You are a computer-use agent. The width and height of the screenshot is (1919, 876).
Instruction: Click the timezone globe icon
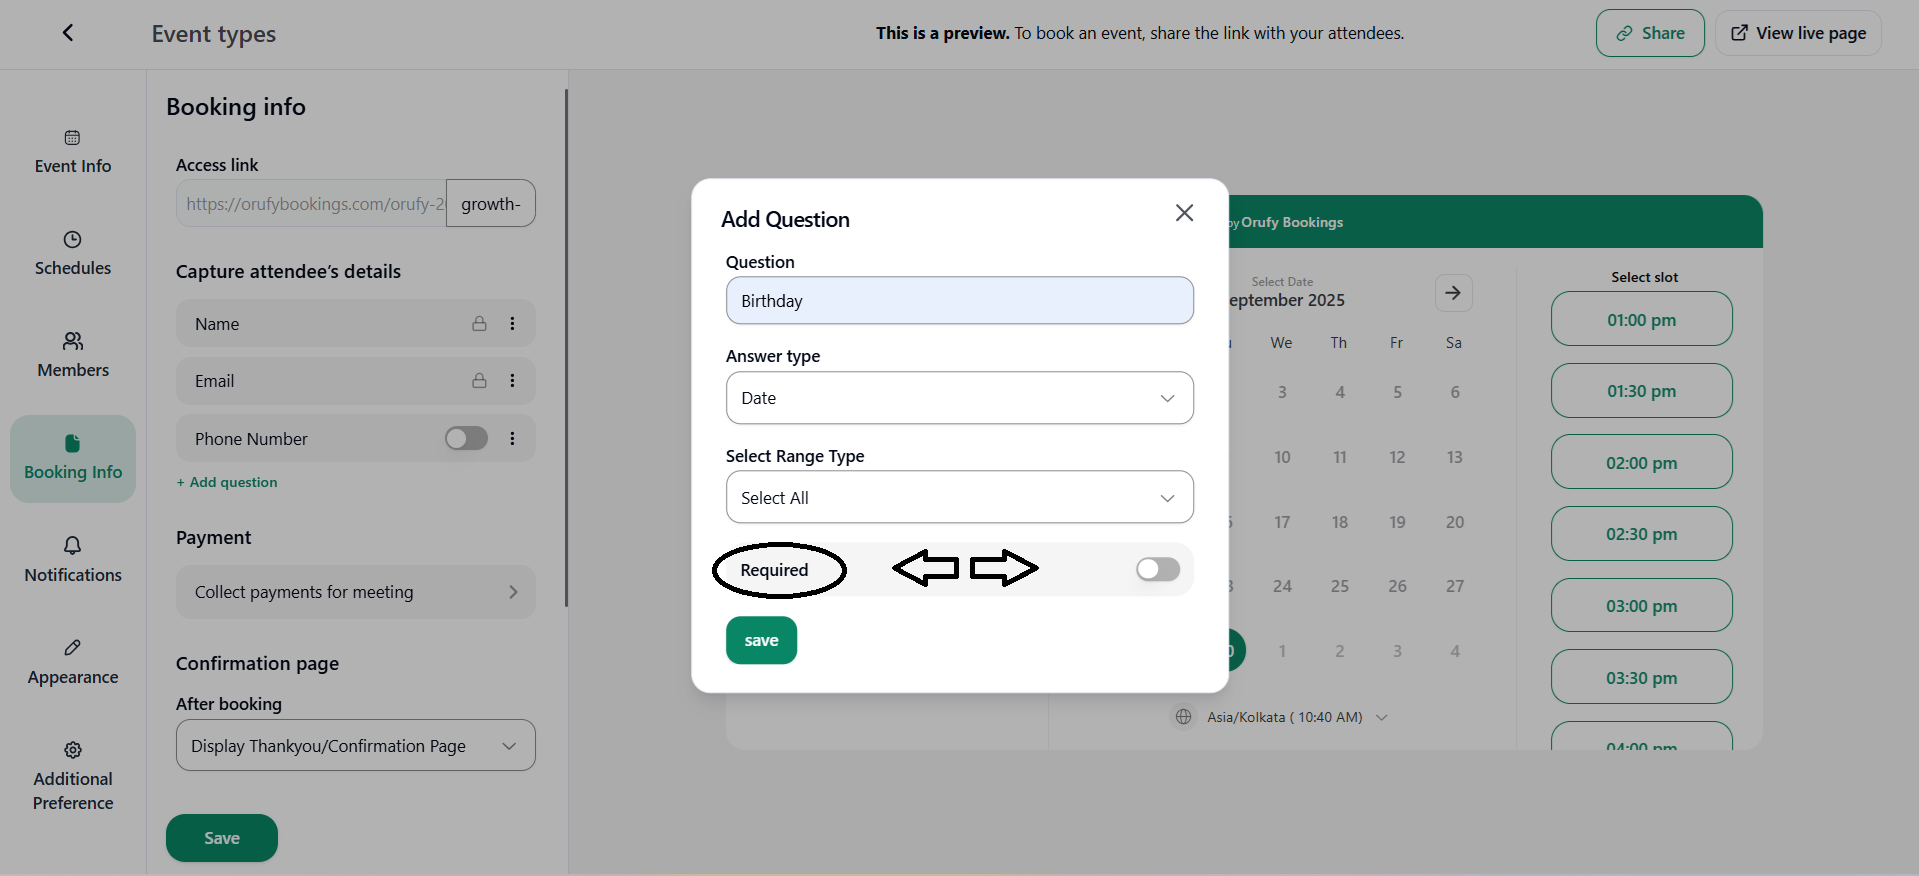tap(1183, 717)
